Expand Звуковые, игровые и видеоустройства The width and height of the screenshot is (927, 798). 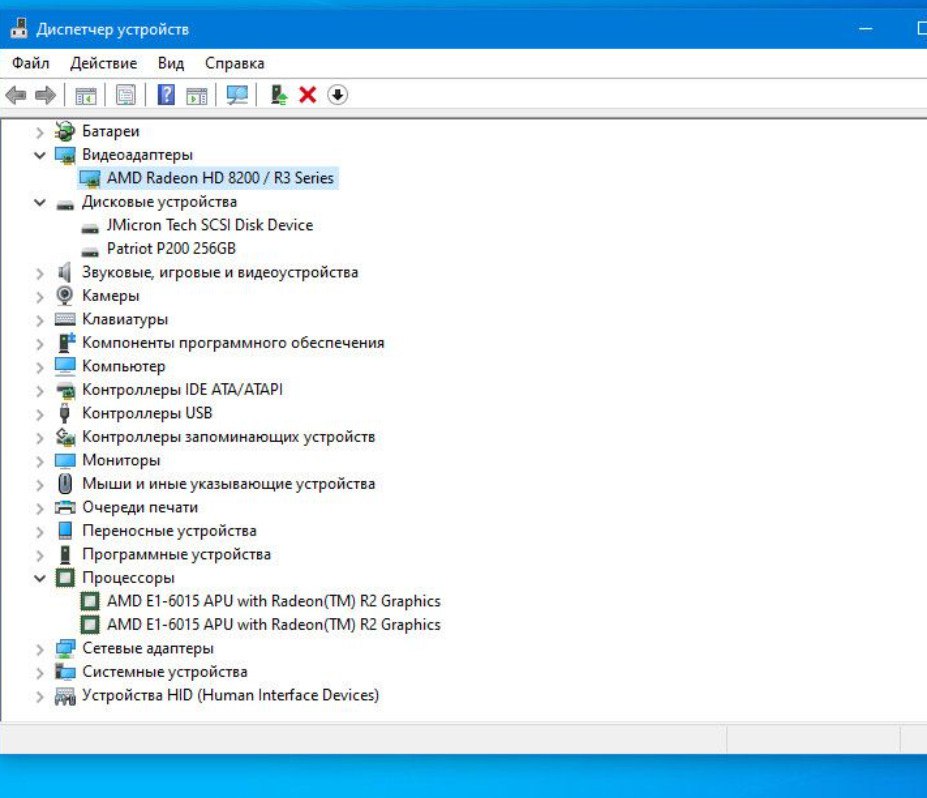40,273
